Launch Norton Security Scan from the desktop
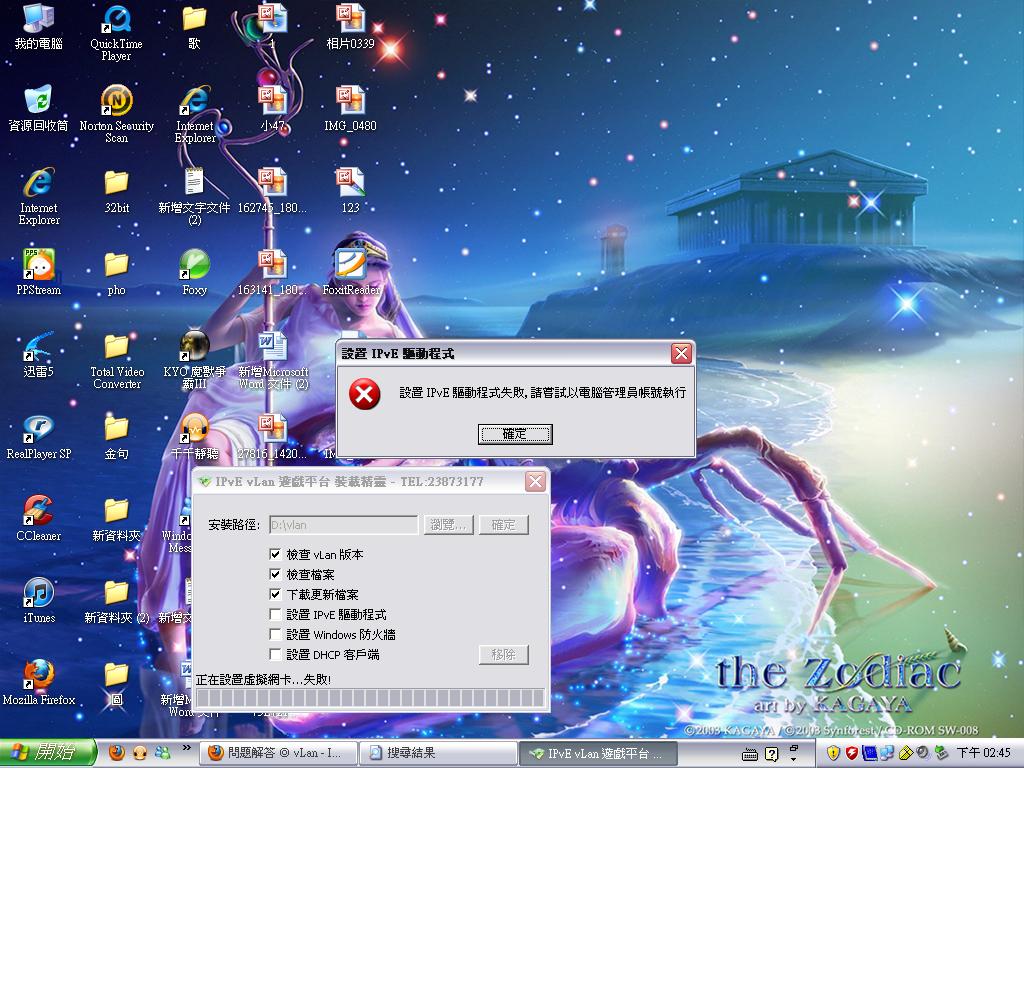1024x999 pixels. 116,114
